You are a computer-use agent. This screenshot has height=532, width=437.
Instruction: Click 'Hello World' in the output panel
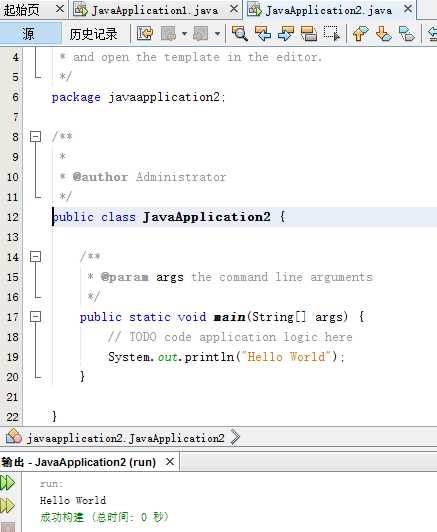click(73, 500)
